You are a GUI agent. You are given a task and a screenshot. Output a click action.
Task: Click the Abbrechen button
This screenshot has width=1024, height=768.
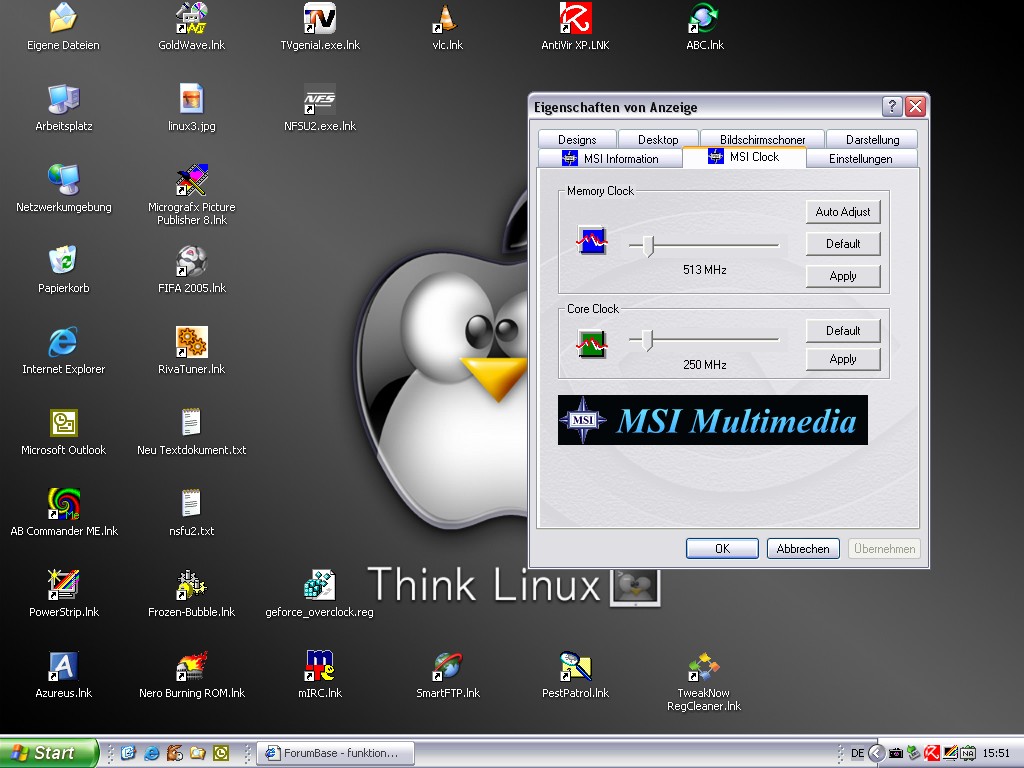click(x=803, y=549)
